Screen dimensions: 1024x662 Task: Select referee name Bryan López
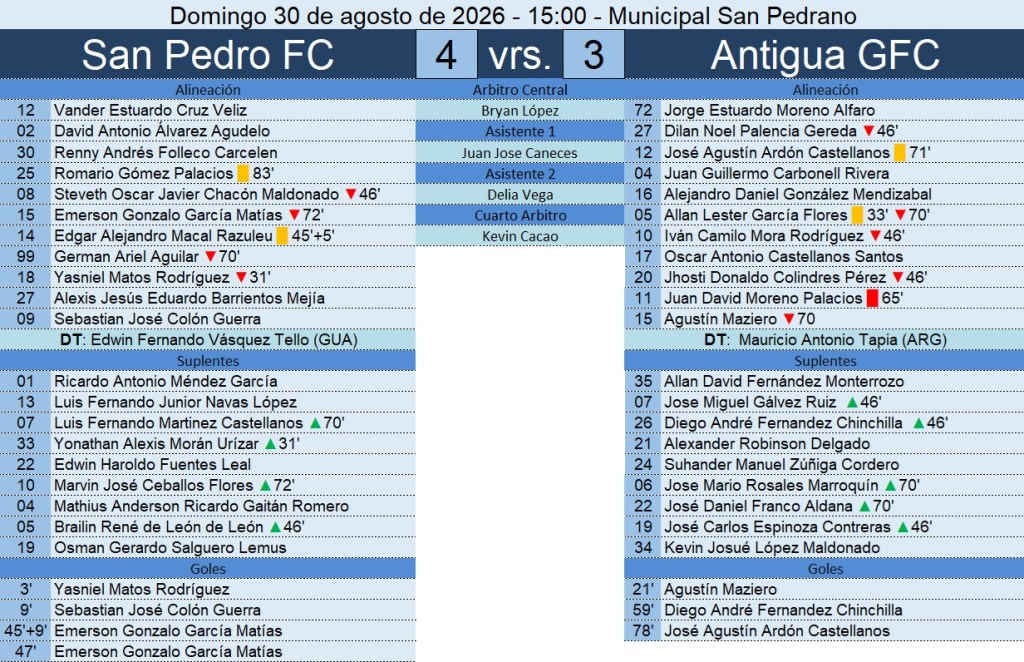tap(520, 110)
